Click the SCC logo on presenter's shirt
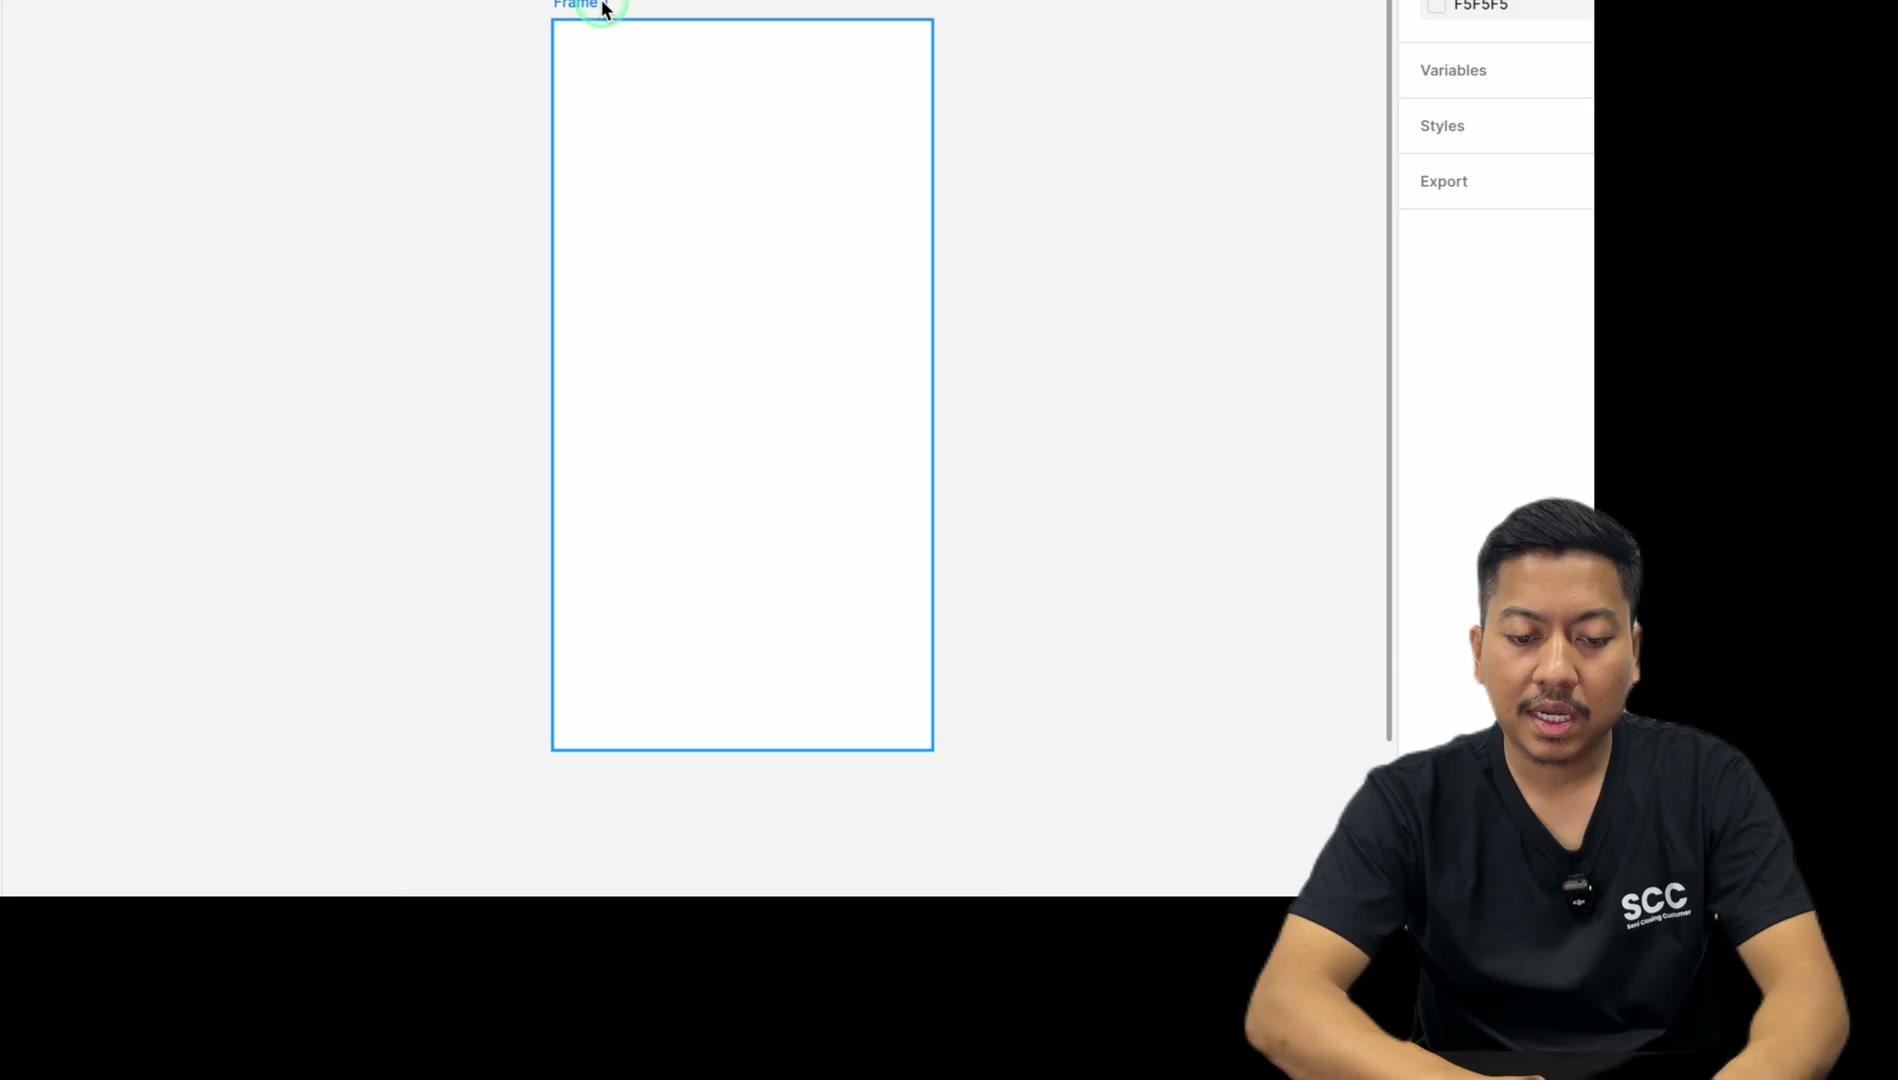 click(x=1655, y=904)
